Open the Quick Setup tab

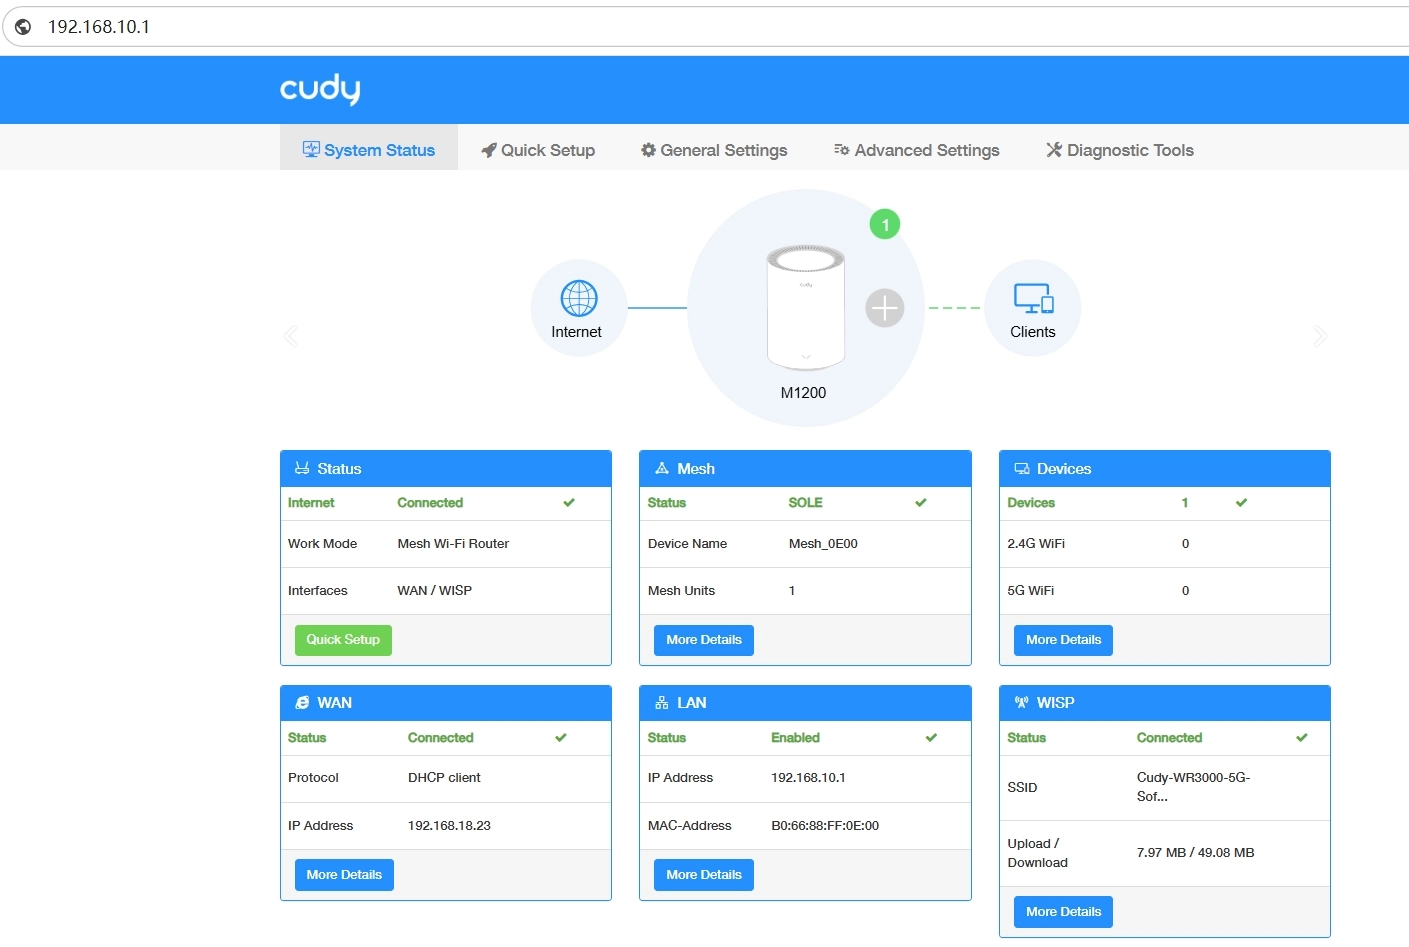(538, 150)
